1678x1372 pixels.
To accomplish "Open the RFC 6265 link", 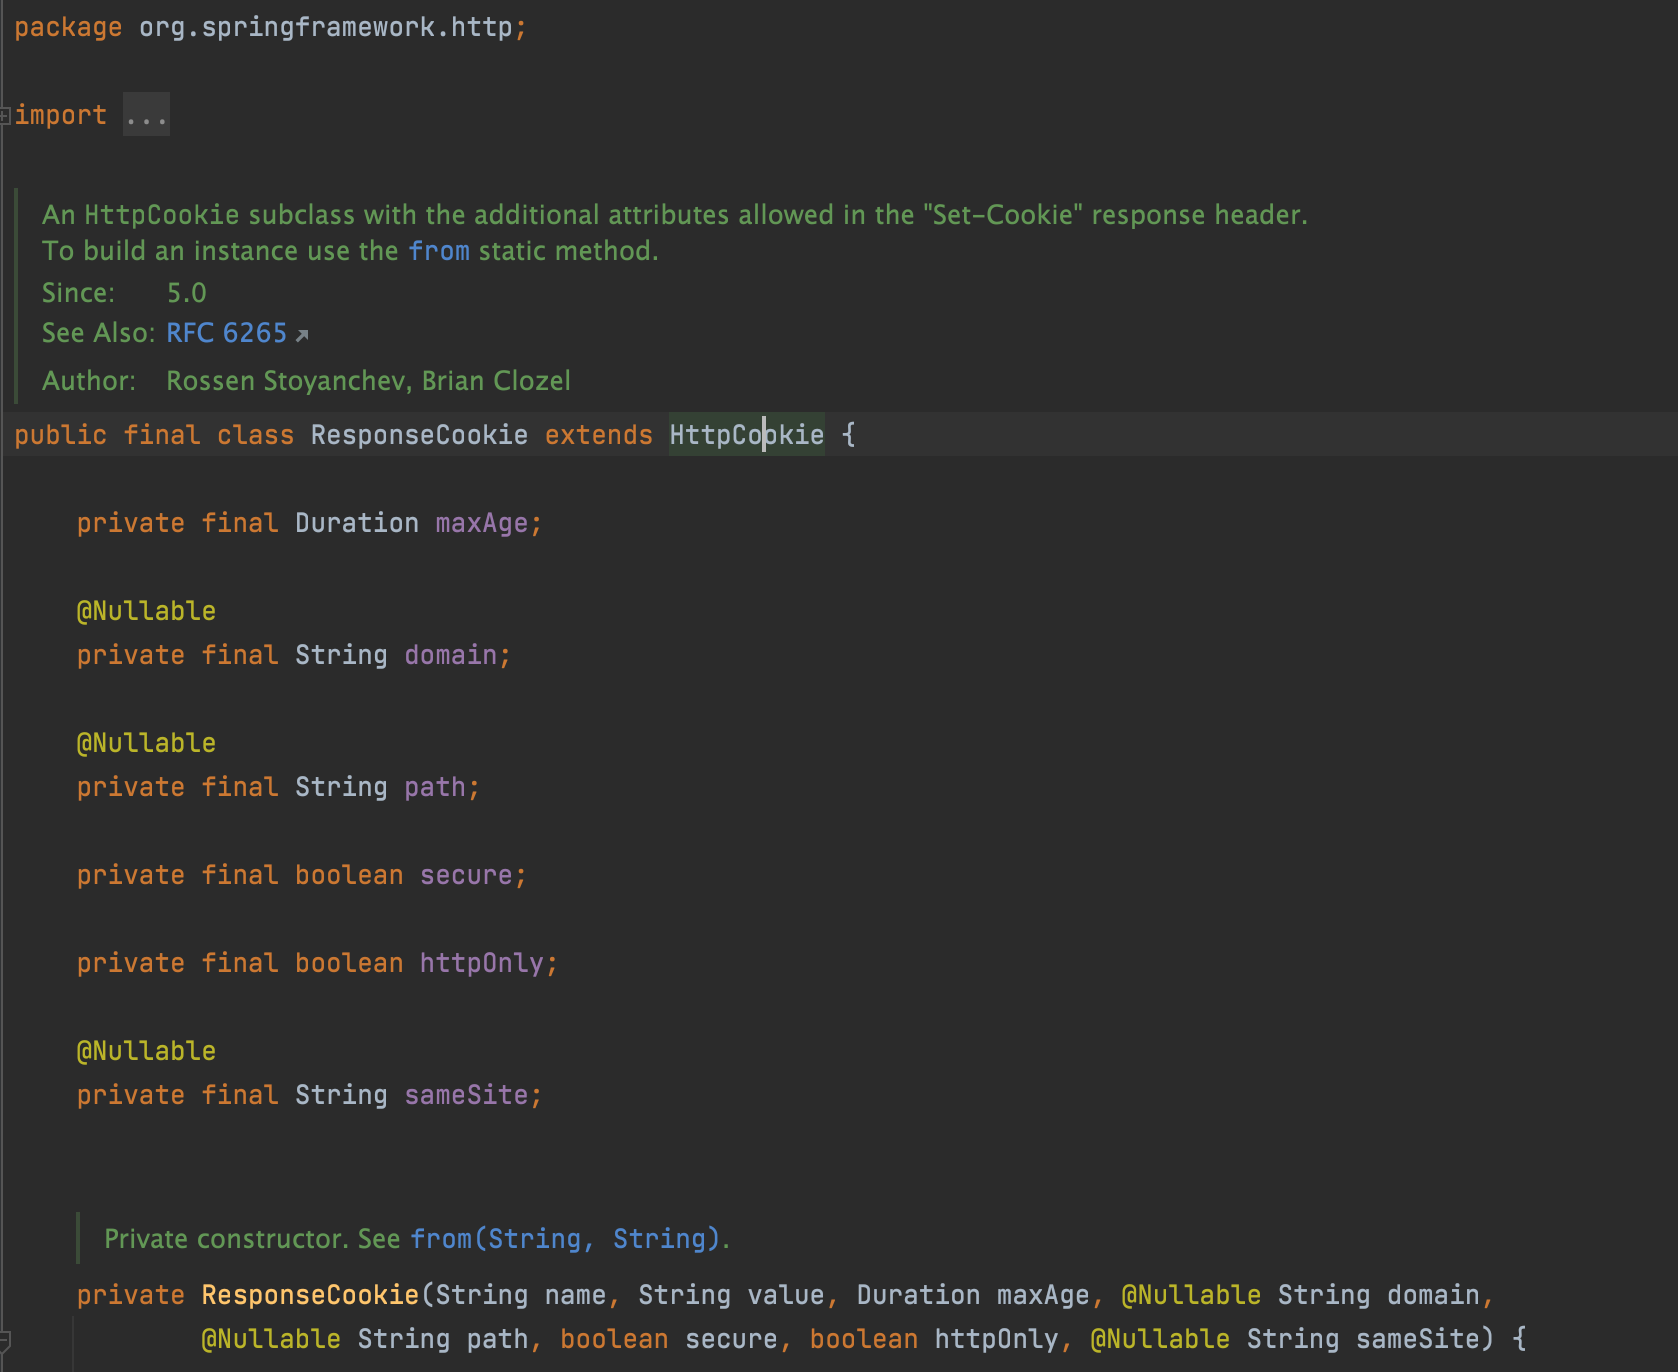I will (x=227, y=333).
